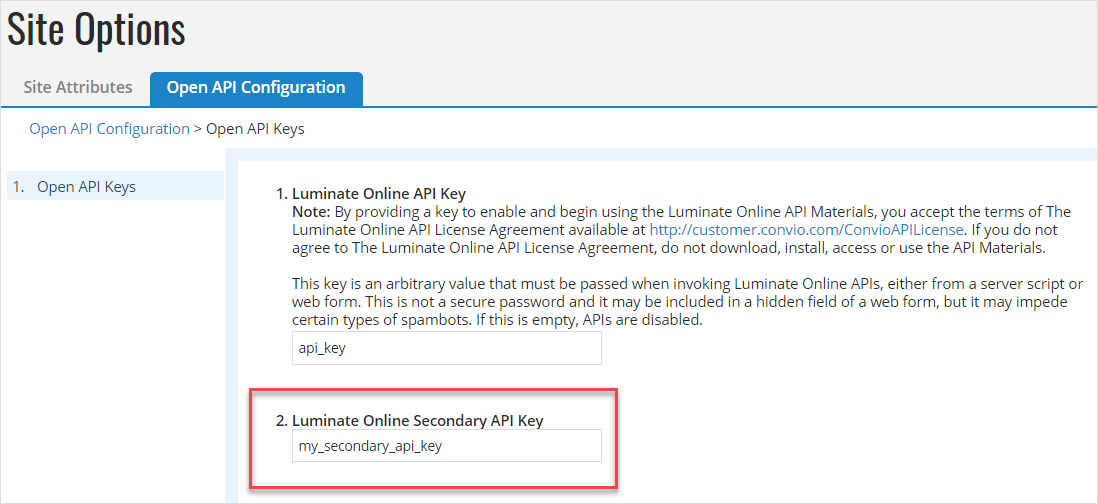The height and width of the screenshot is (504, 1098).
Task: Click the breadcrumb separator arrow
Action: 197,129
